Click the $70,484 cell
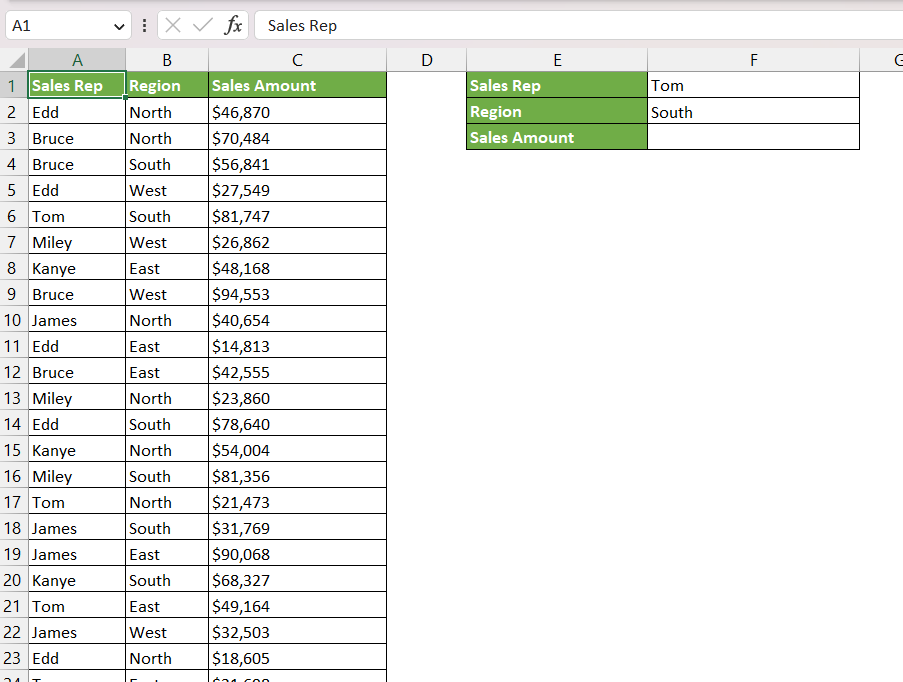Screen dimensions: 903x682 point(297,138)
